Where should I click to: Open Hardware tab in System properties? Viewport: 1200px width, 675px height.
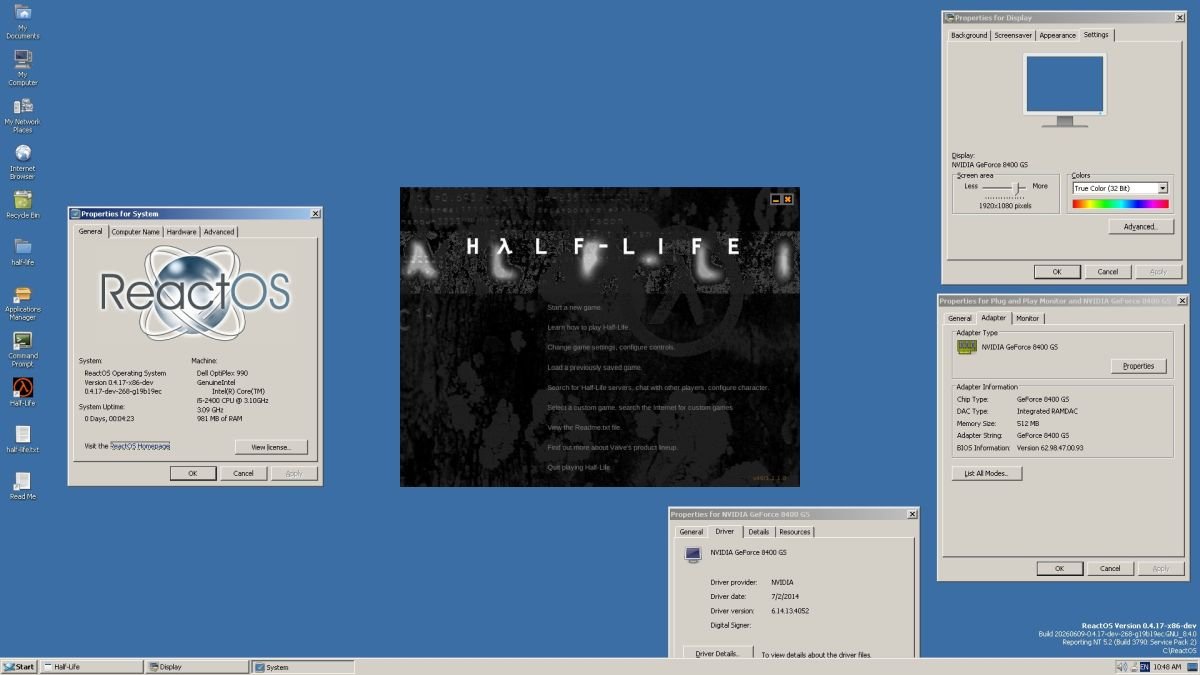click(x=181, y=232)
